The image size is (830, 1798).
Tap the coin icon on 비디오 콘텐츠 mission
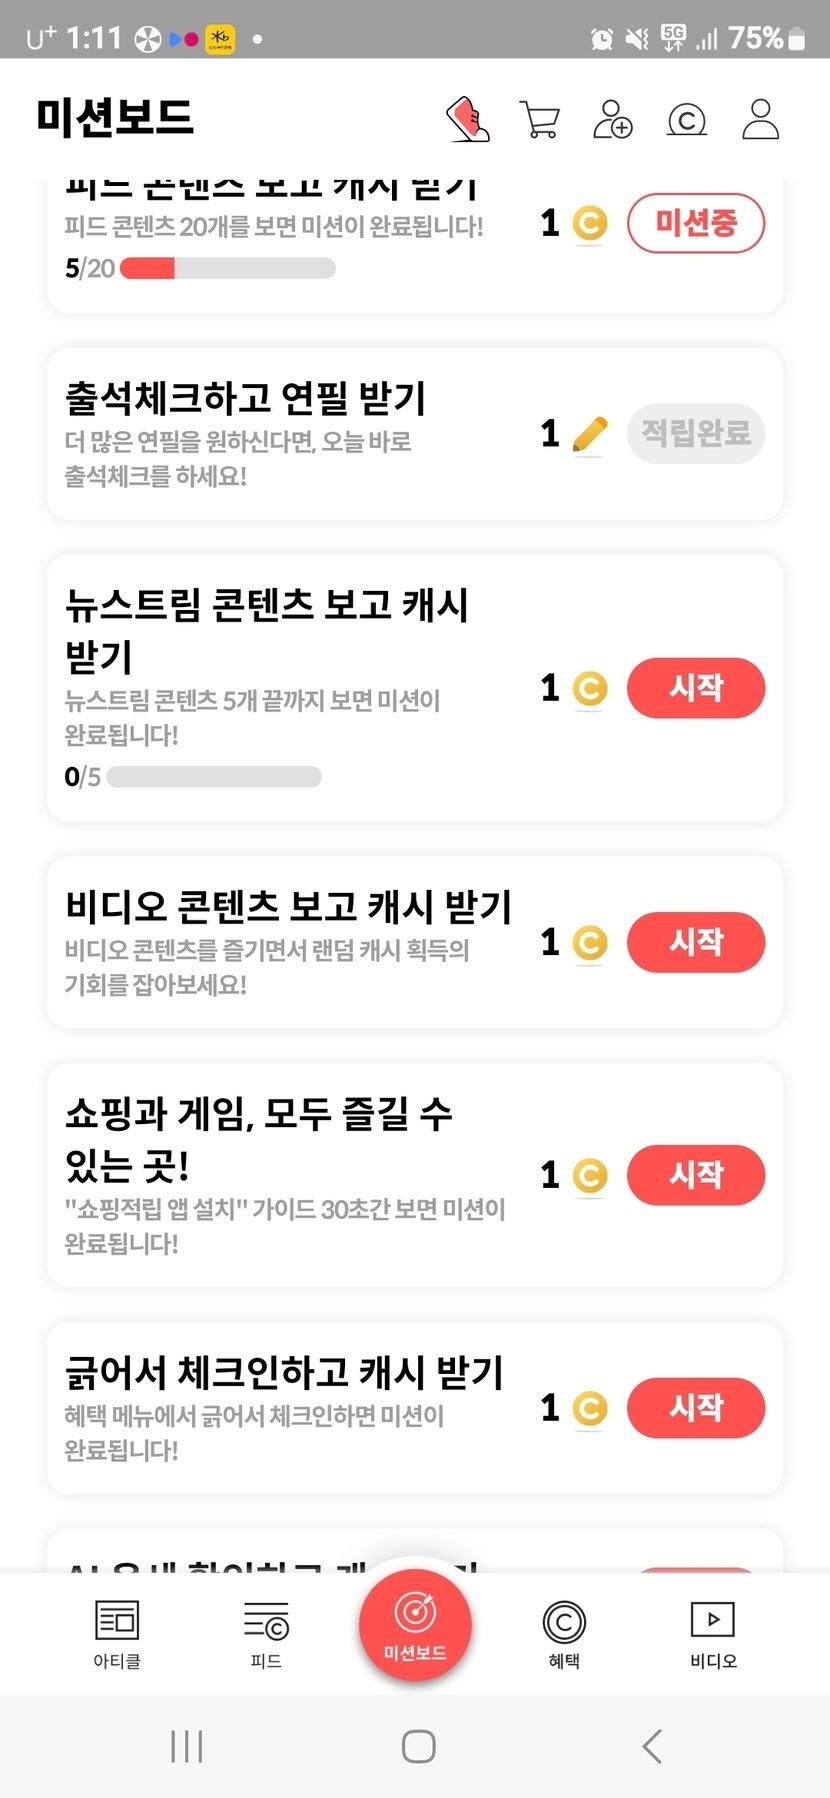pos(589,942)
